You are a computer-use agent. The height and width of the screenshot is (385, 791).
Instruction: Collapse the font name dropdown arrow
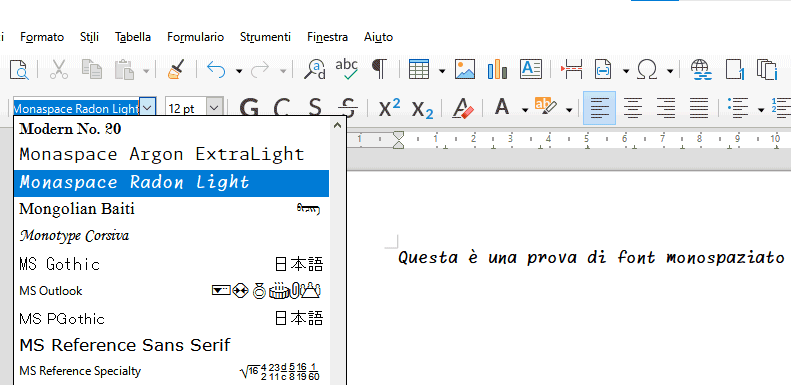(x=147, y=108)
